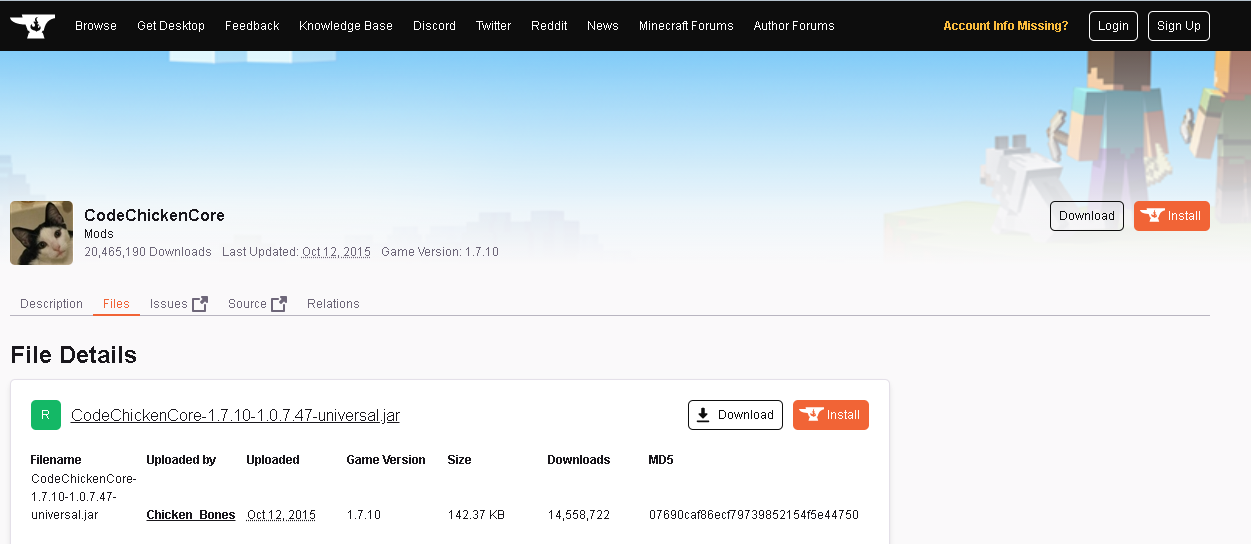Click the file size 142.37 KB
This screenshot has width=1251, height=544.
tap(476, 515)
